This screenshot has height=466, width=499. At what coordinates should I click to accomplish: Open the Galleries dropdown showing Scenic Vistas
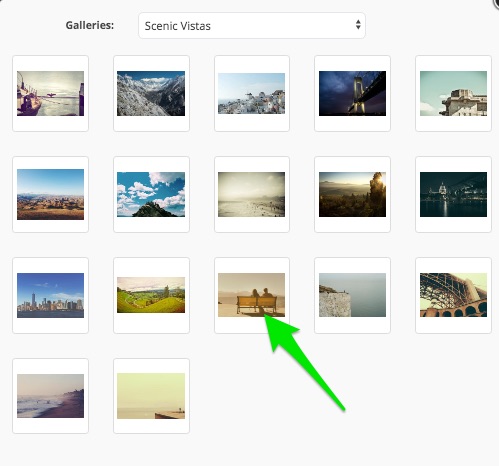click(x=252, y=26)
